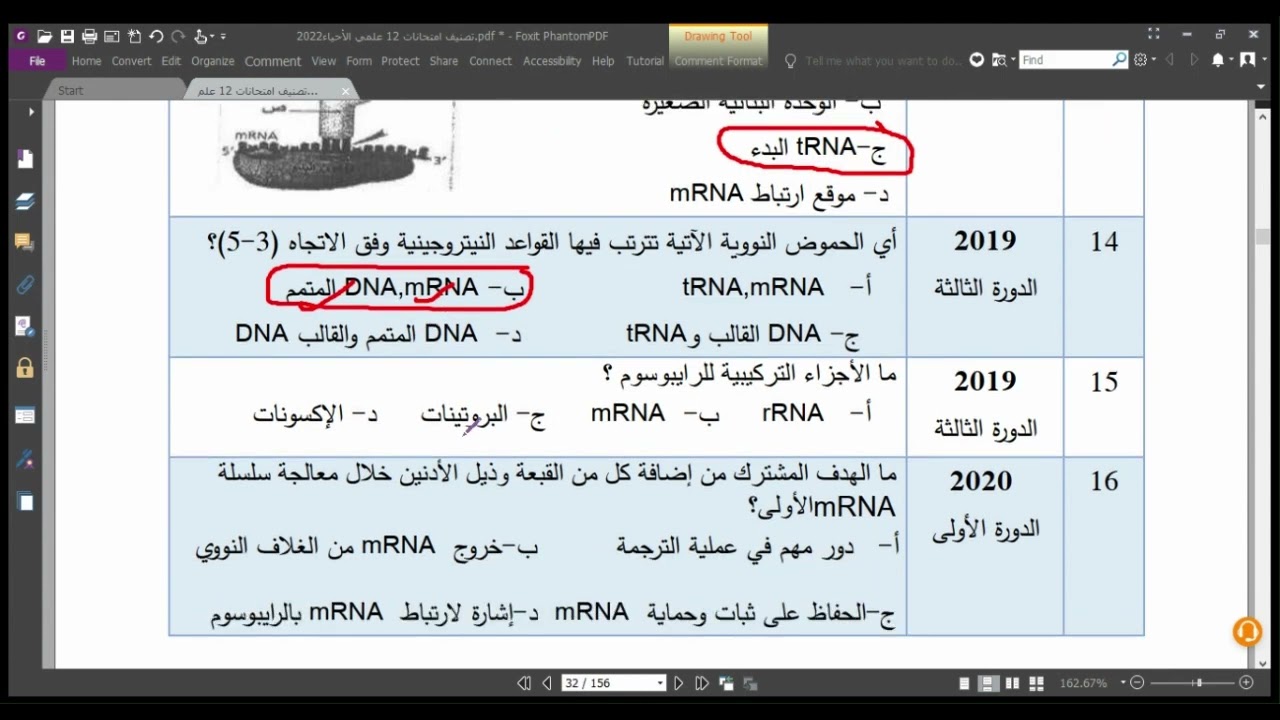
Task: Open the 162.67% zoom level dropdown
Action: [1123, 683]
